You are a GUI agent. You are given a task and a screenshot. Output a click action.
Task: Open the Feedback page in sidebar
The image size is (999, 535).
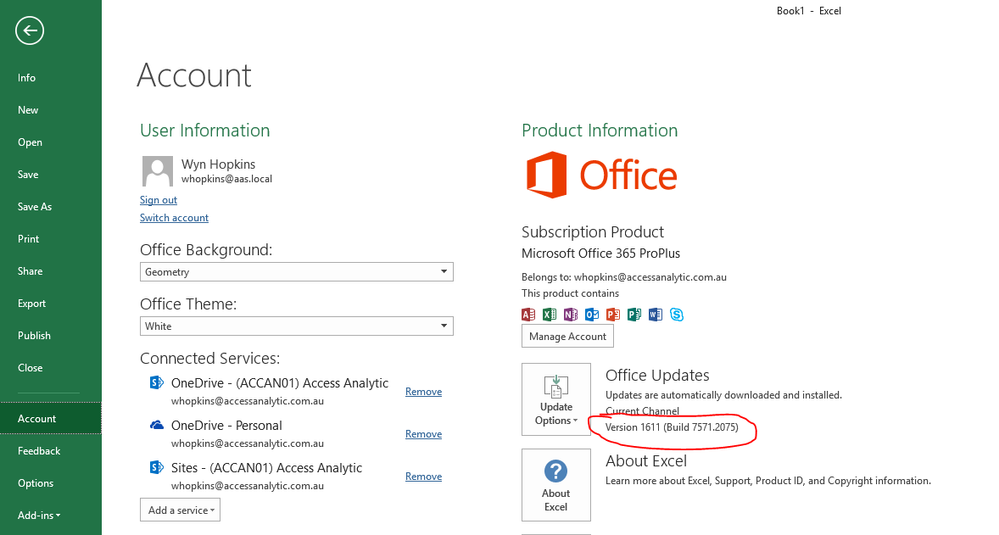pyautogui.click(x=39, y=451)
